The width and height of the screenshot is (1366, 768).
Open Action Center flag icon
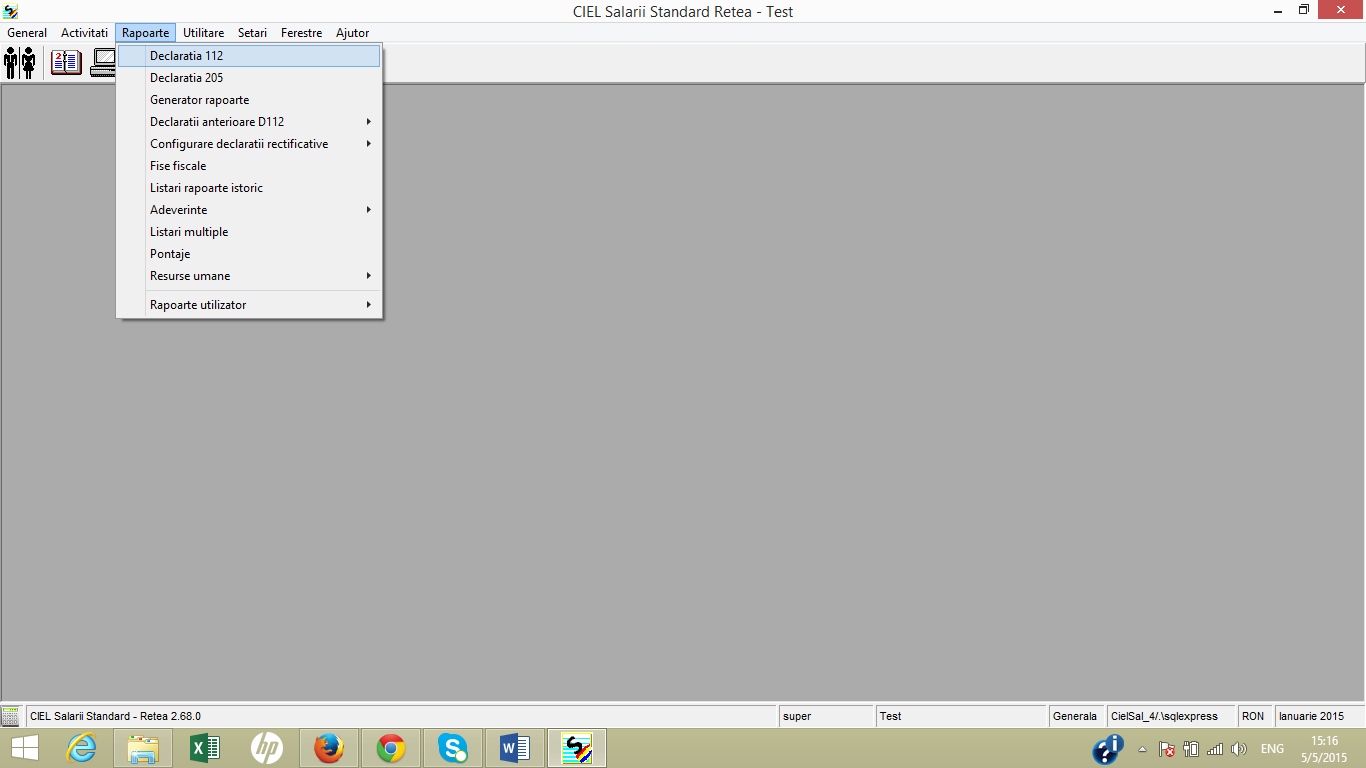(1167, 749)
